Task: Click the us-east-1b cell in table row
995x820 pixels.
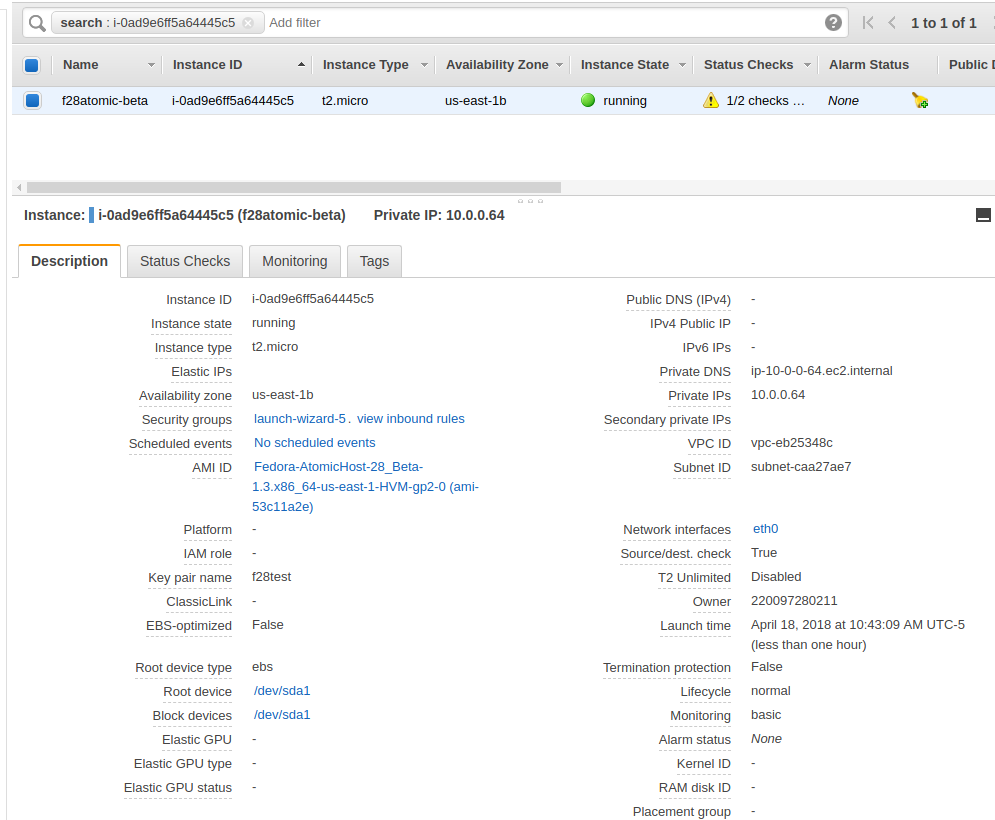Action: tap(475, 101)
